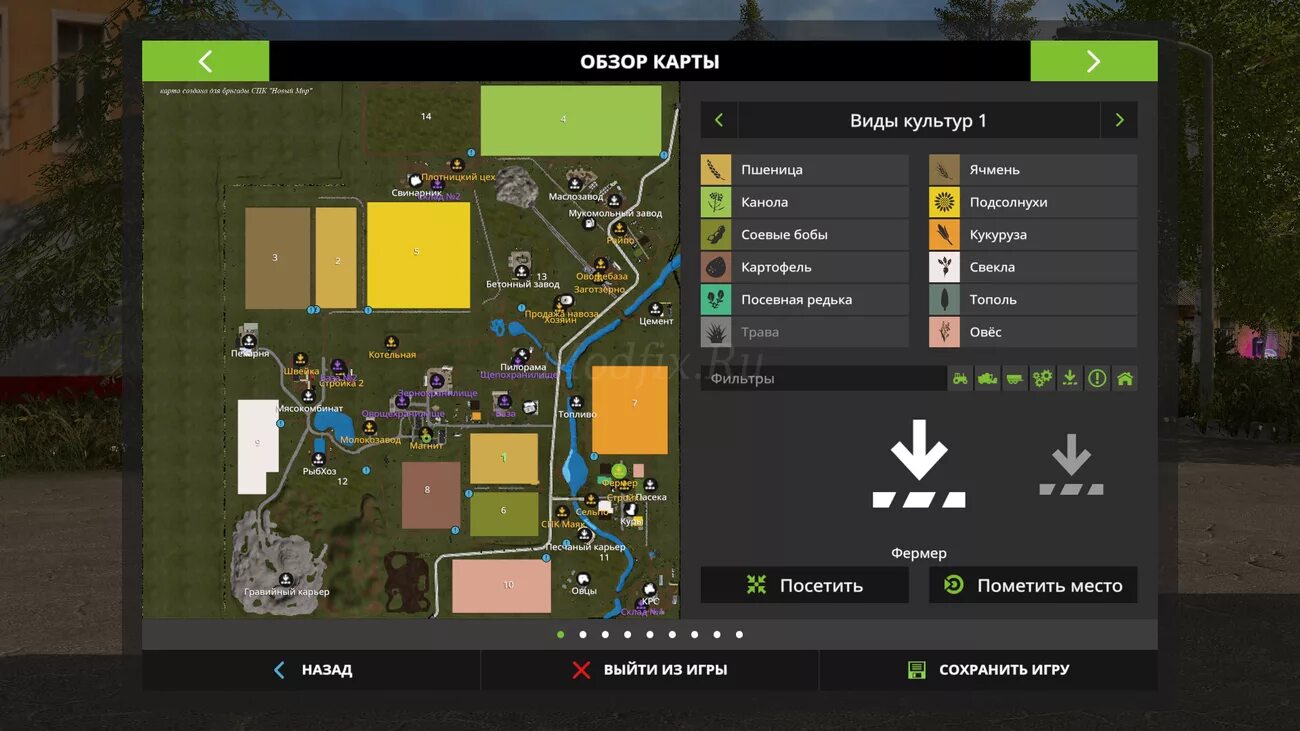Toggle Посевная редька crop row

(805, 300)
